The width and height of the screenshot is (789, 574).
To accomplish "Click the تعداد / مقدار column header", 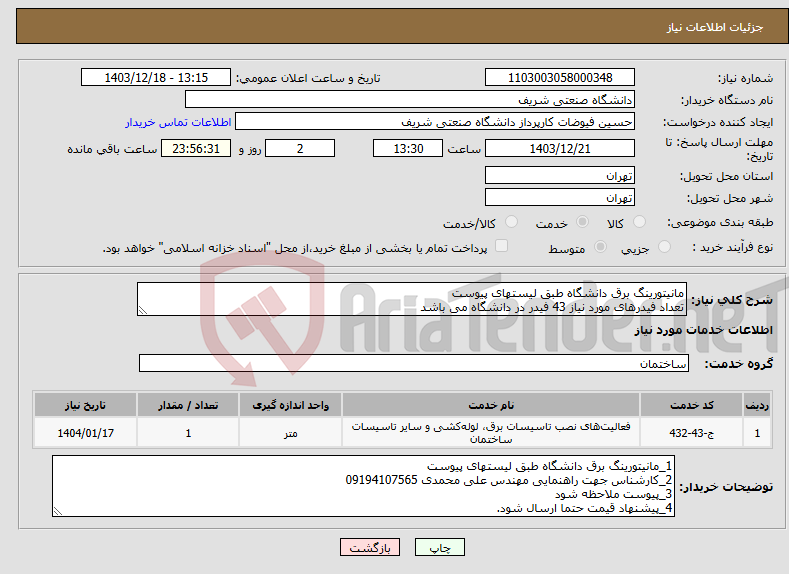I will click(x=188, y=405).
